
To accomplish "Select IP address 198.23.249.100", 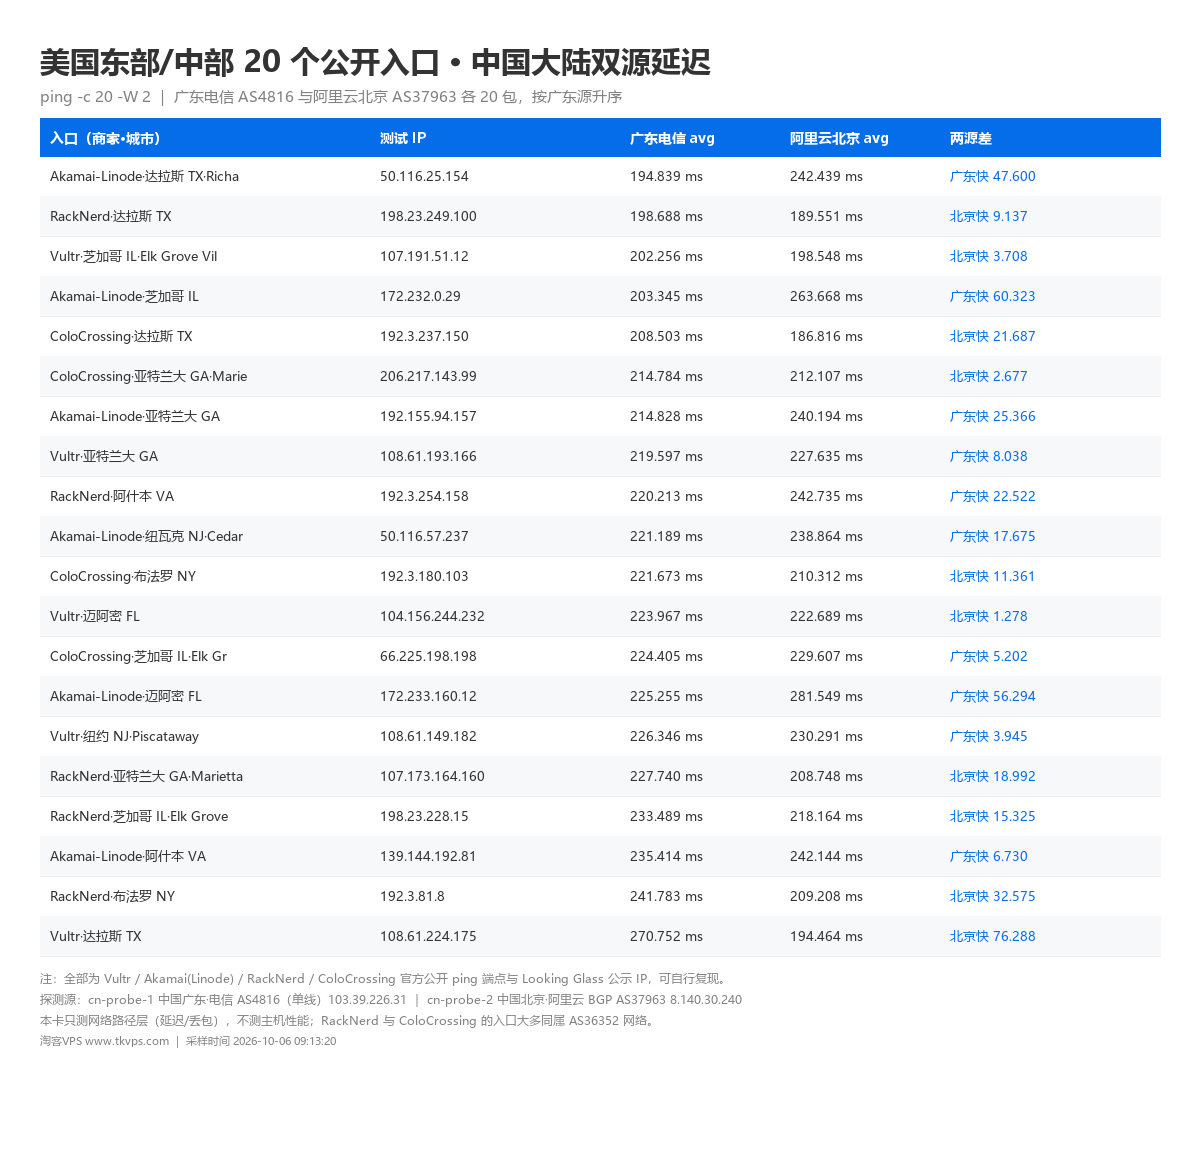I will coord(428,216).
